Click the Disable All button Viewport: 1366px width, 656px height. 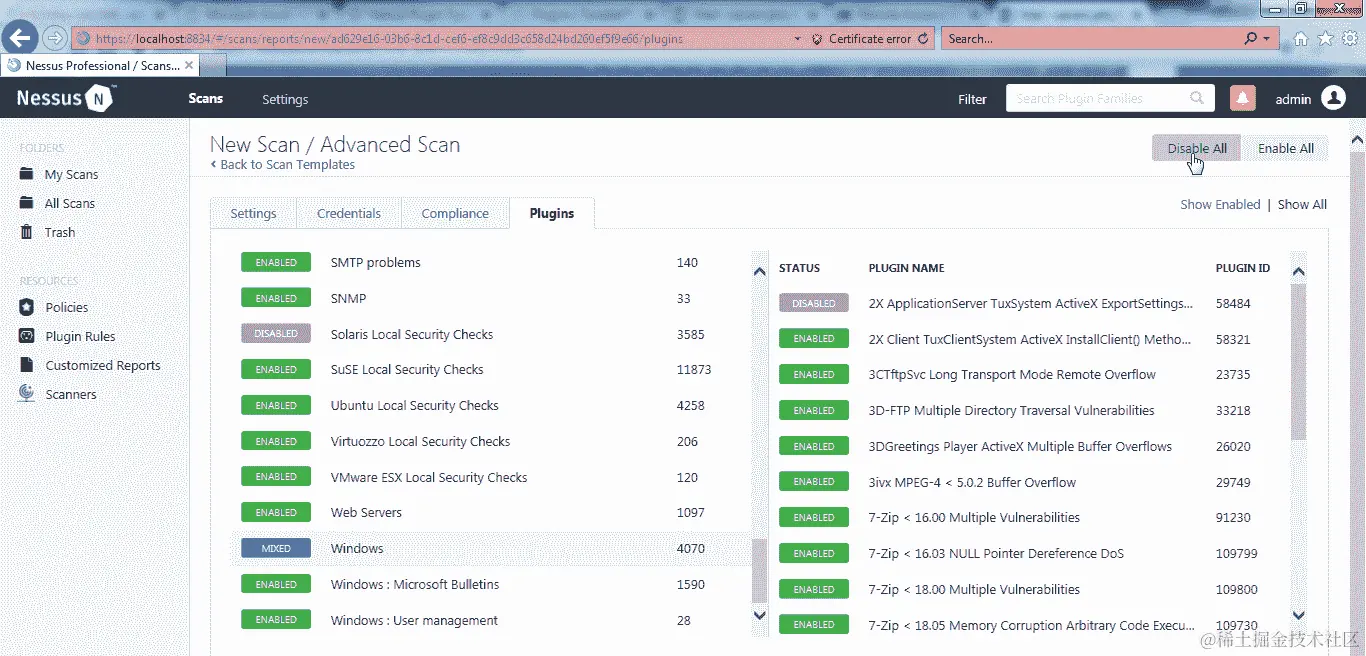1197,148
